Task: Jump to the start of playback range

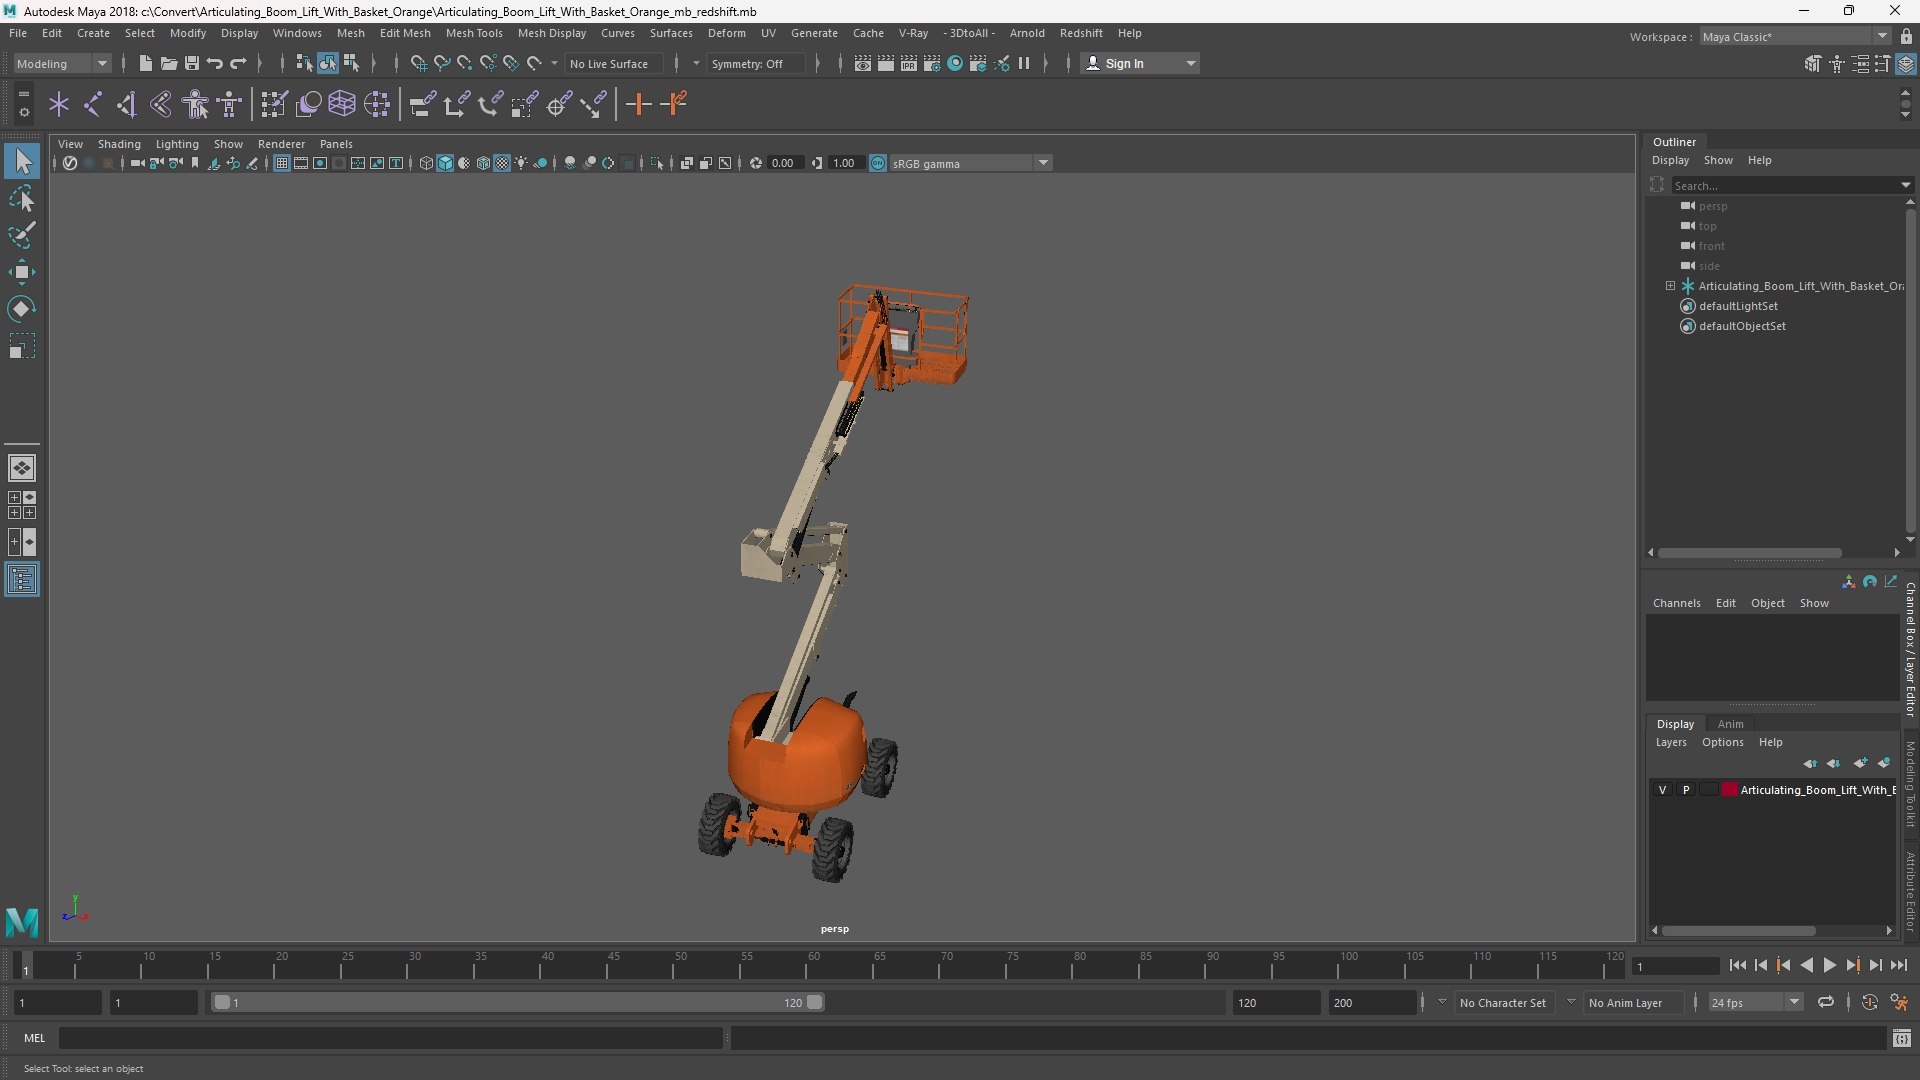Action: point(1738,966)
